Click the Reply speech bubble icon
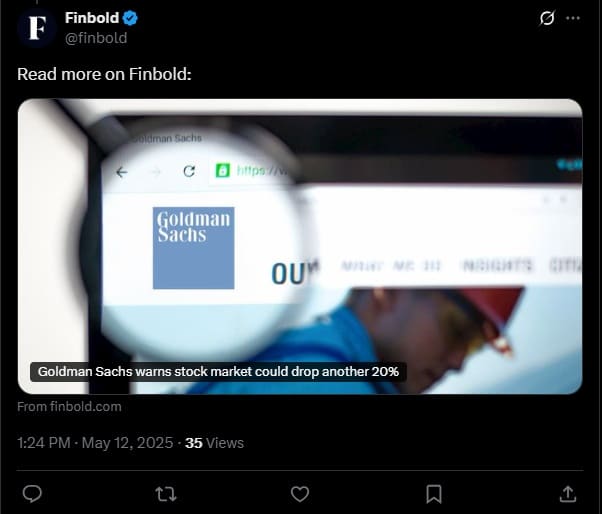This screenshot has width=602, height=514. (x=32, y=494)
